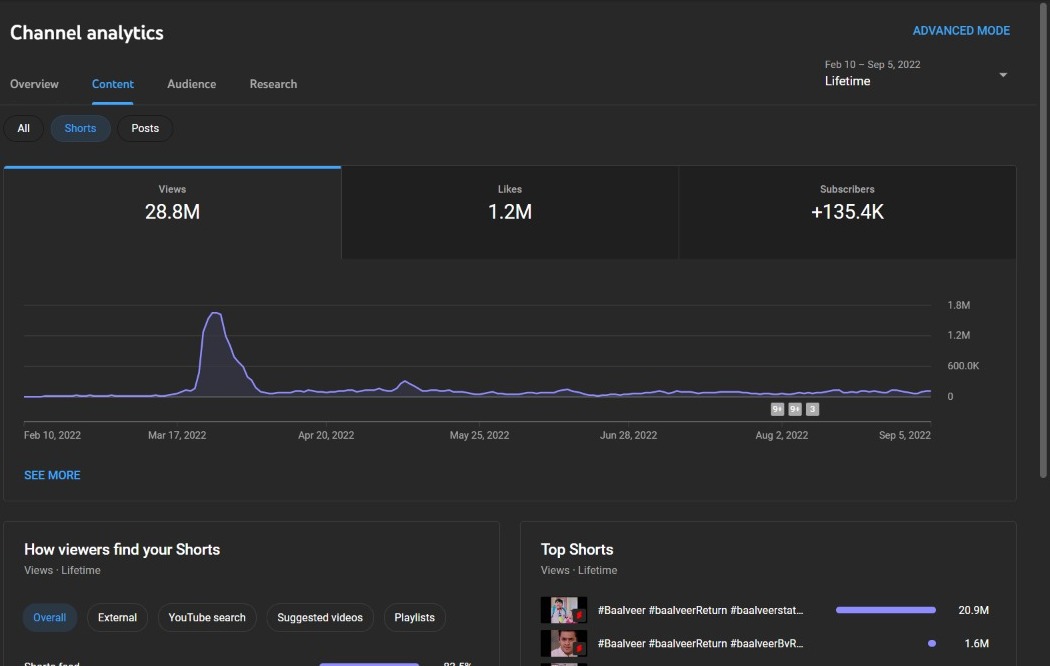Image resolution: width=1050 pixels, height=666 pixels.
Task: Select the Subscribers metric card
Action: (x=847, y=213)
